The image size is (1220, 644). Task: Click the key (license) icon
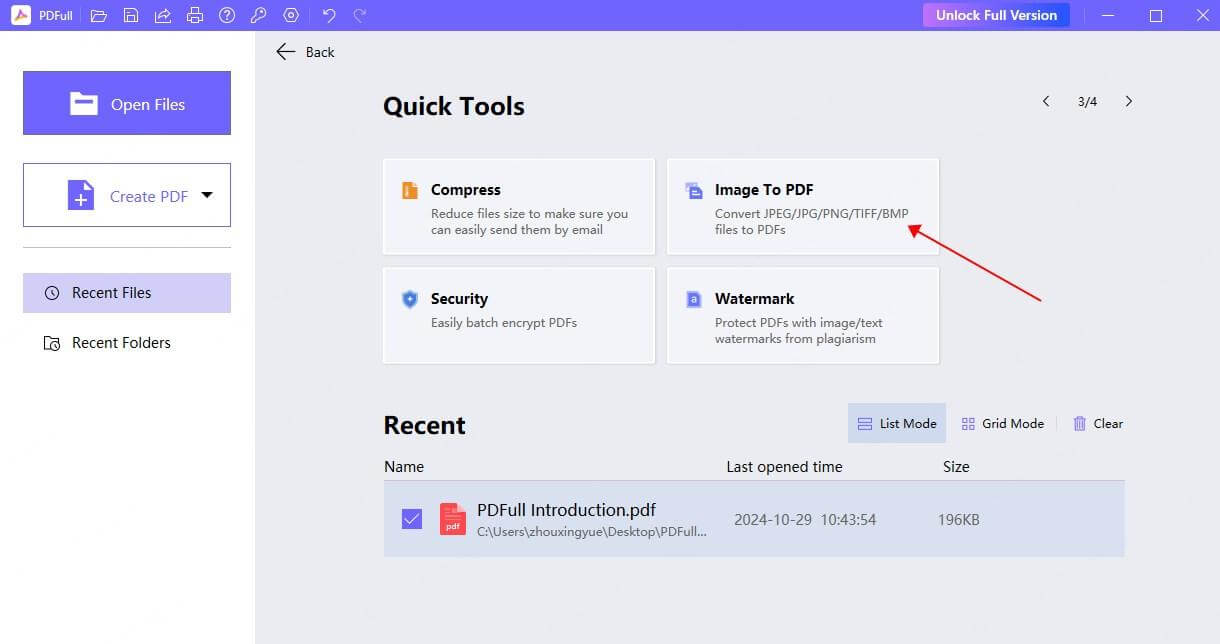pyautogui.click(x=259, y=15)
